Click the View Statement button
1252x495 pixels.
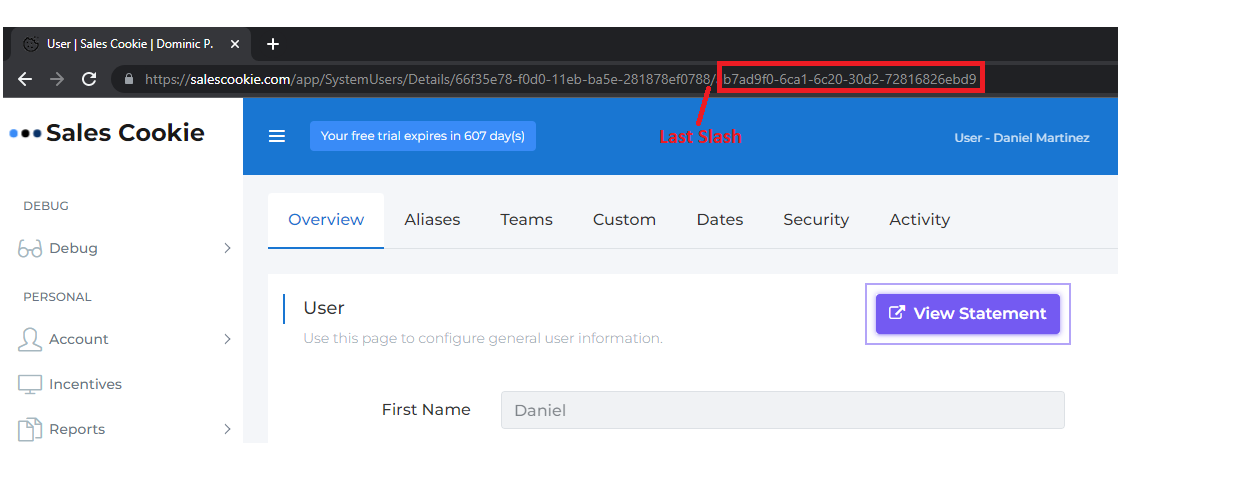pos(968,314)
